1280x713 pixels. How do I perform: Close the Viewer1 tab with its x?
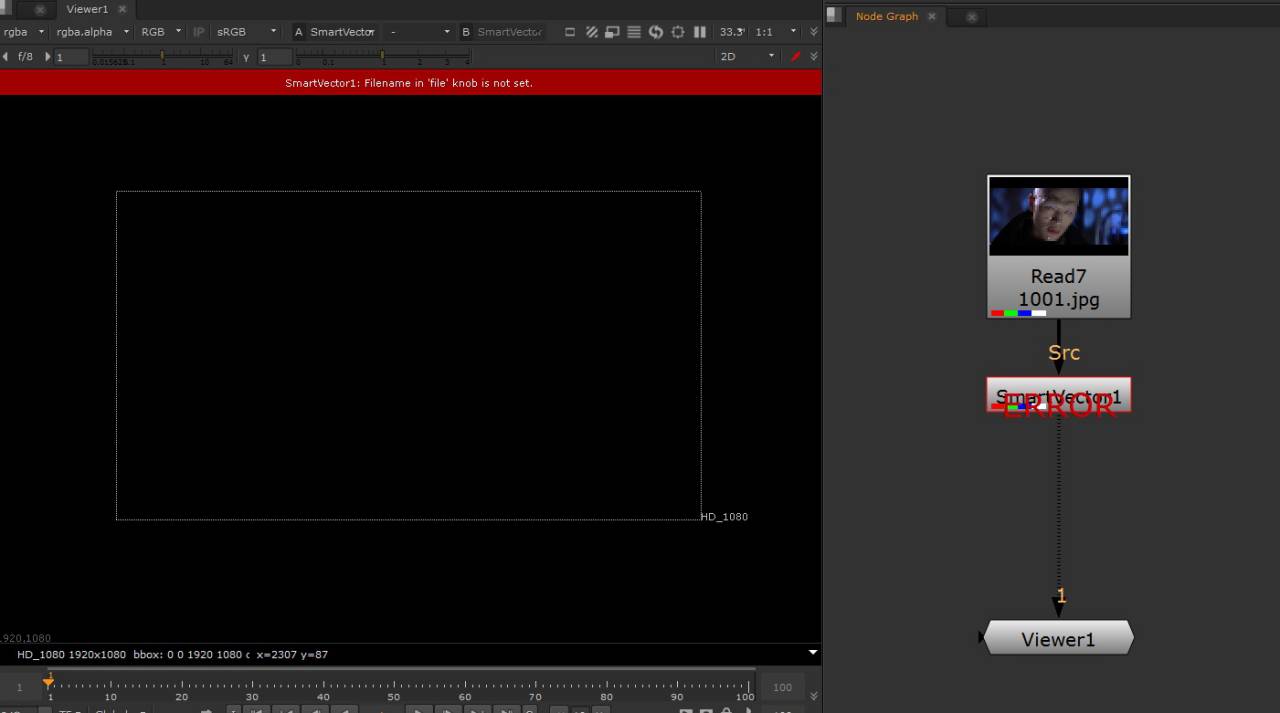point(122,9)
